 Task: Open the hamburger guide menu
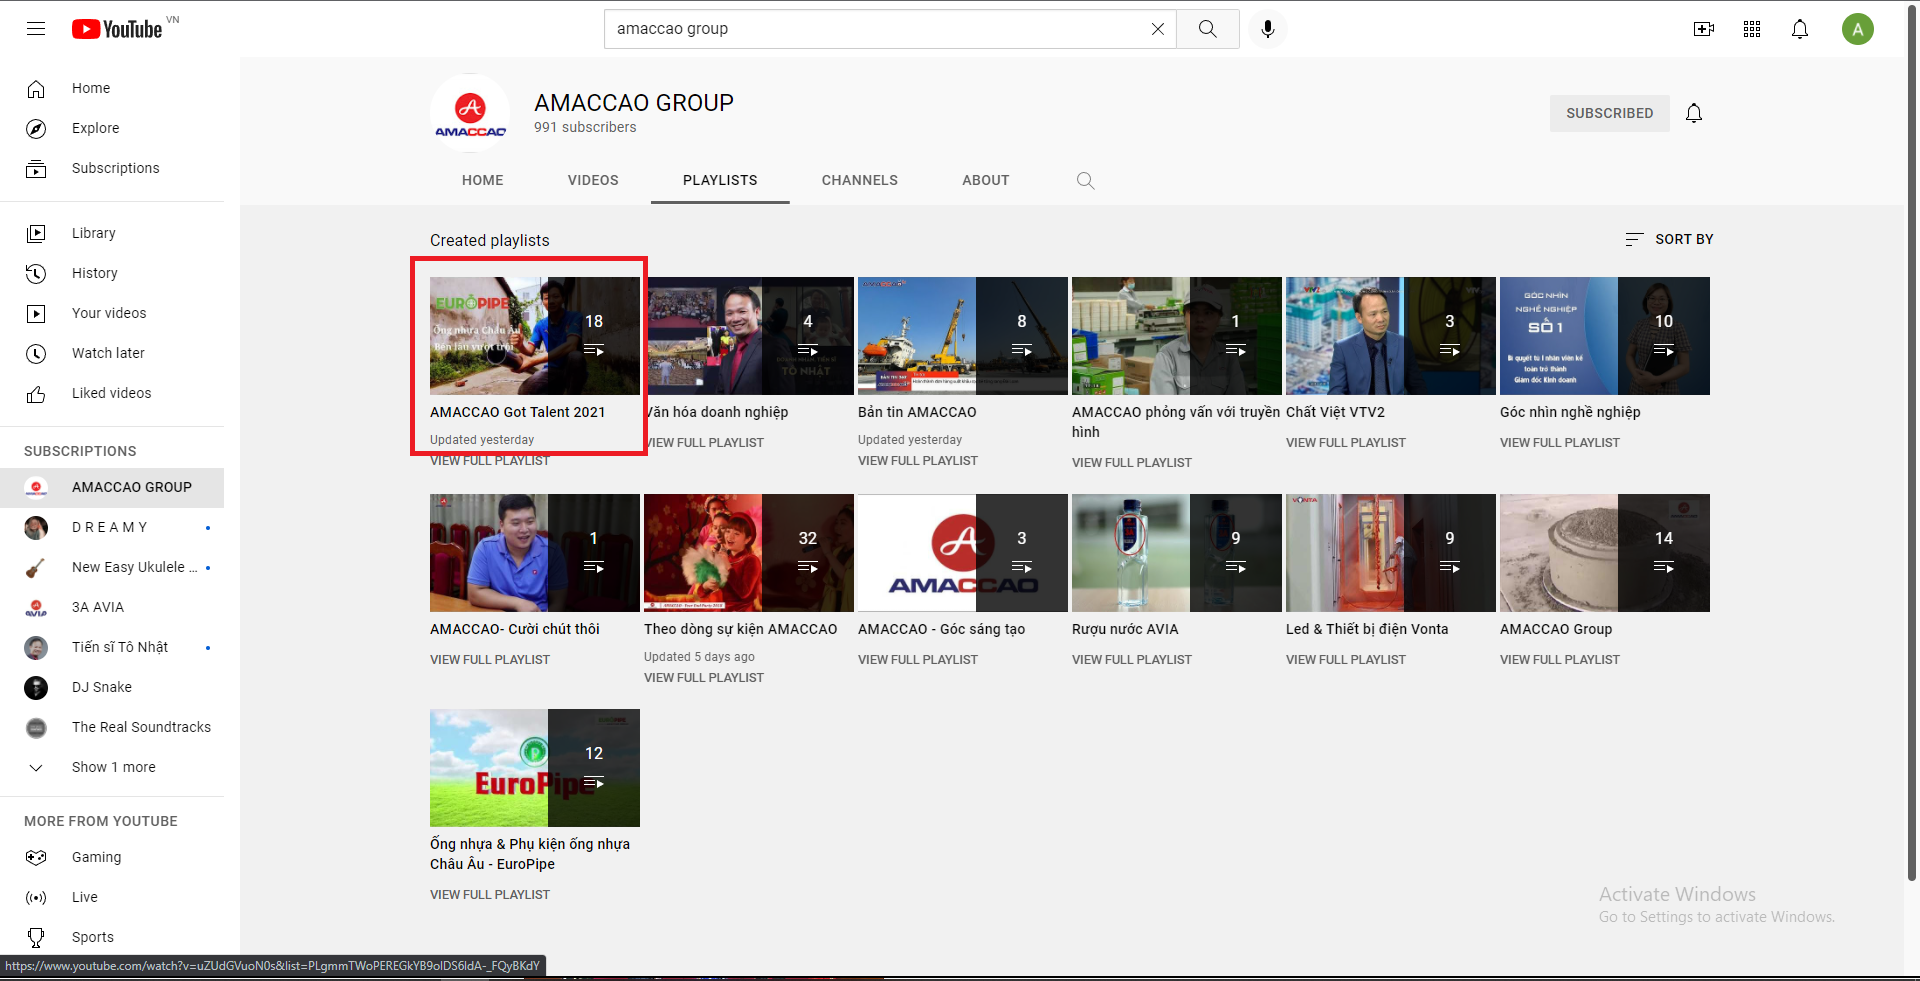36,29
